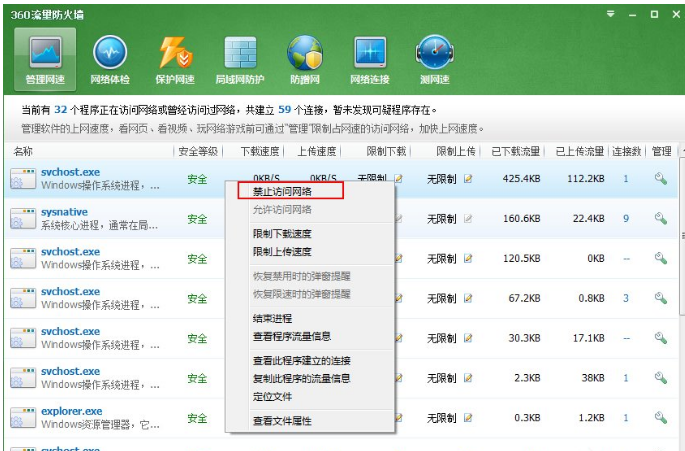Click the 112.2KB uploaded value
685x451 pixels.
click(x=586, y=179)
